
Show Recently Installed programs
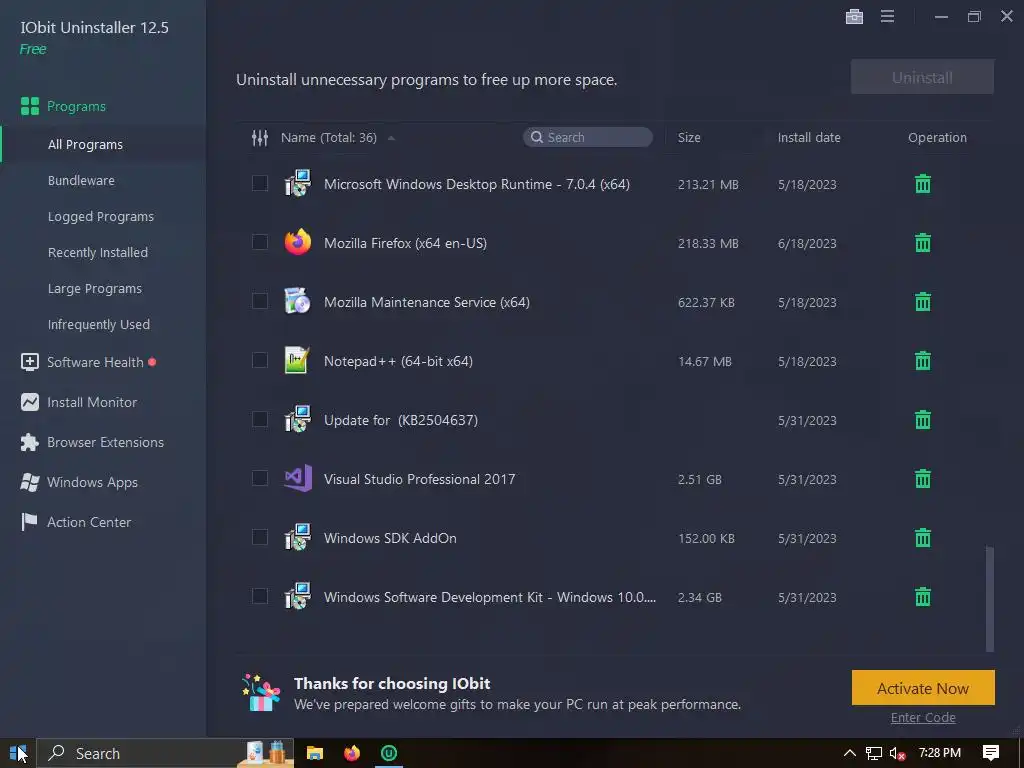(97, 252)
